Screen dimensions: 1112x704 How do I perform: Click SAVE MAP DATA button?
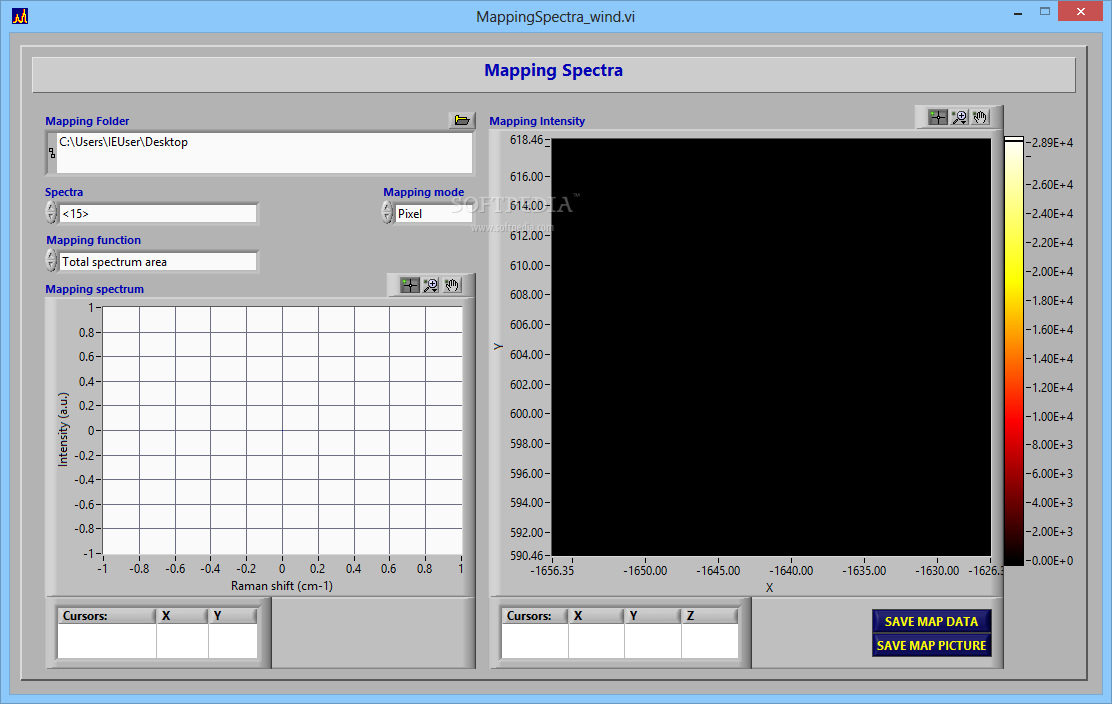pos(931,621)
